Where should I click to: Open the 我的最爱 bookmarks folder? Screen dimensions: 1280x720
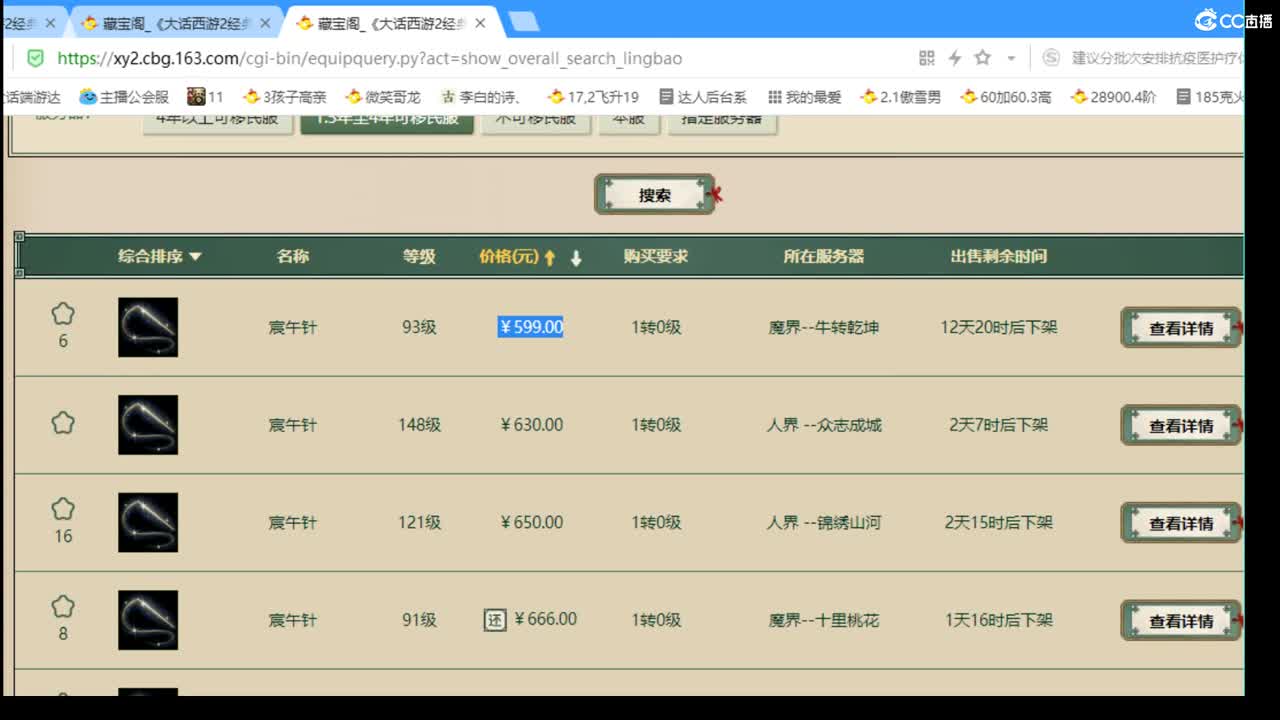pos(805,97)
